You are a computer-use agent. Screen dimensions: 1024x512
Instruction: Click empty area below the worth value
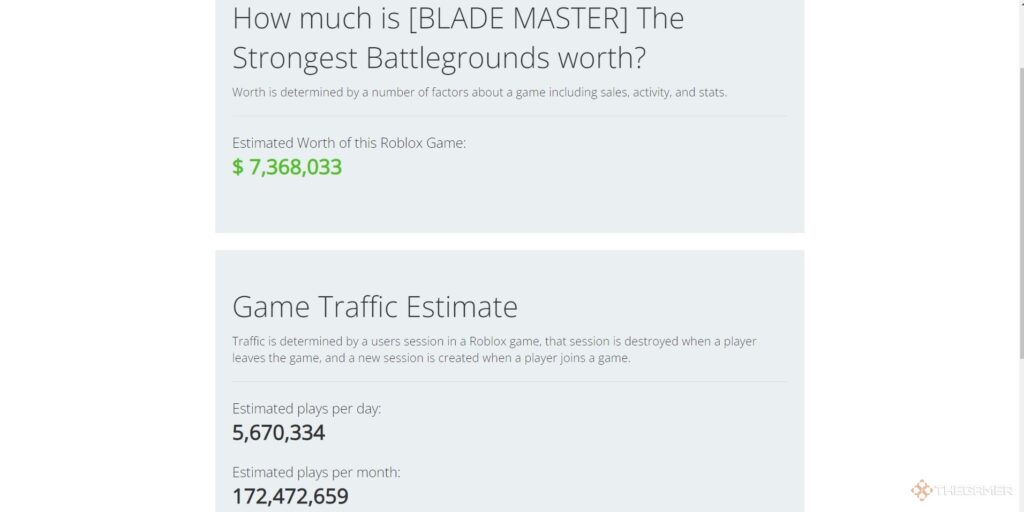tap(509, 206)
